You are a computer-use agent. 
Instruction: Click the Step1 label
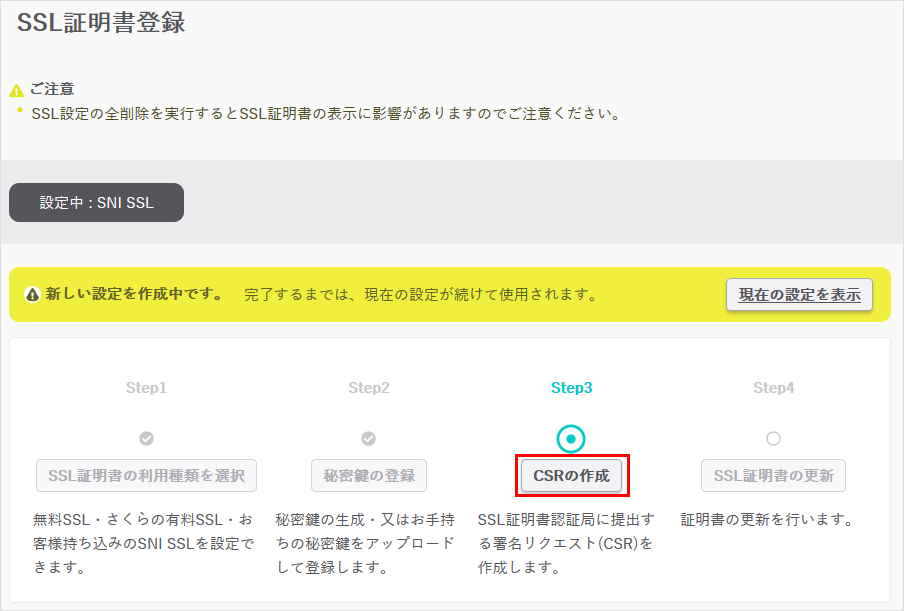pos(146,388)
